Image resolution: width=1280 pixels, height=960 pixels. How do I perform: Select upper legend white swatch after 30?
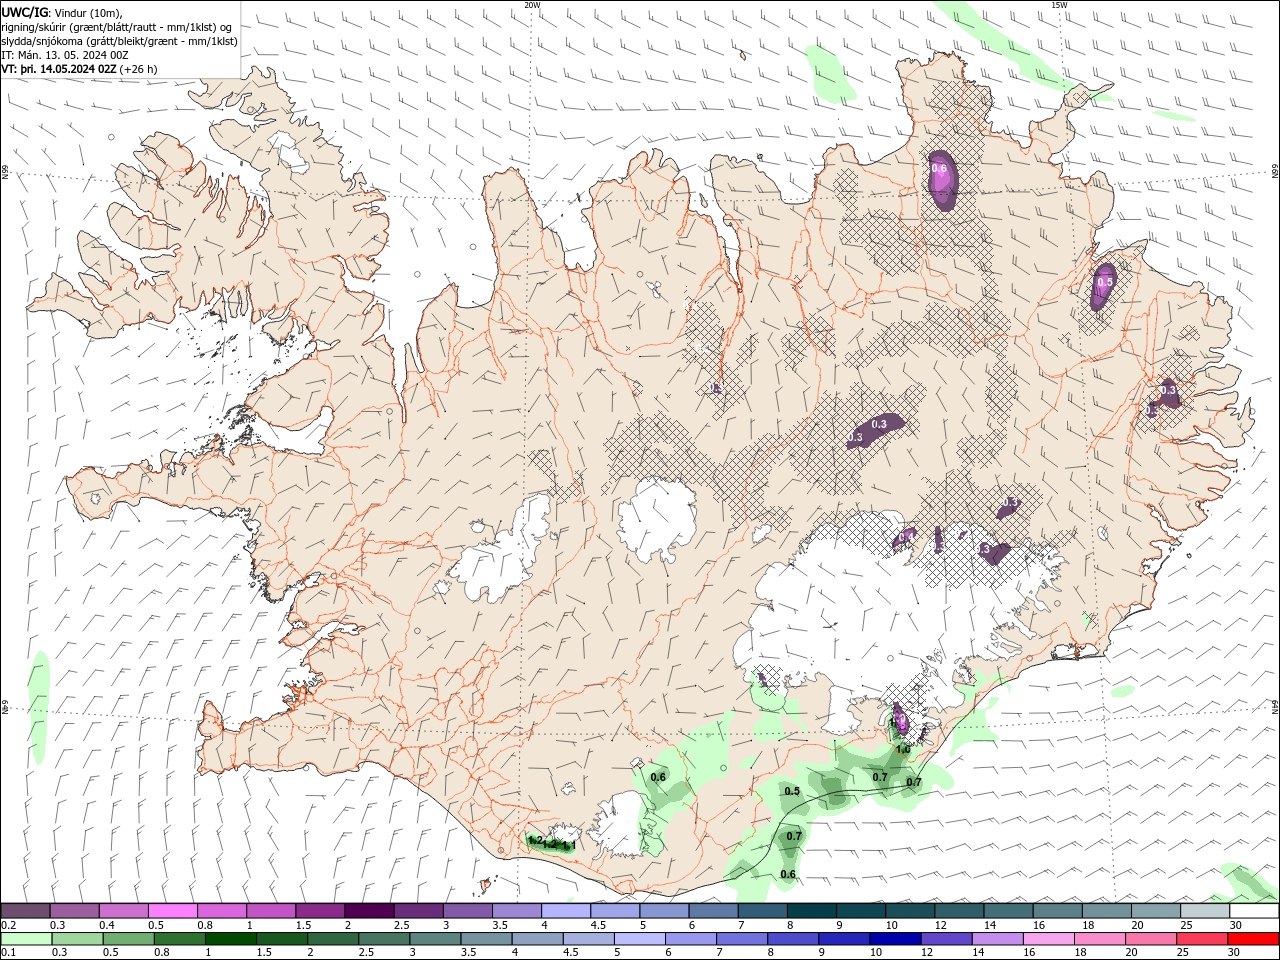[x=1254, y=911]
